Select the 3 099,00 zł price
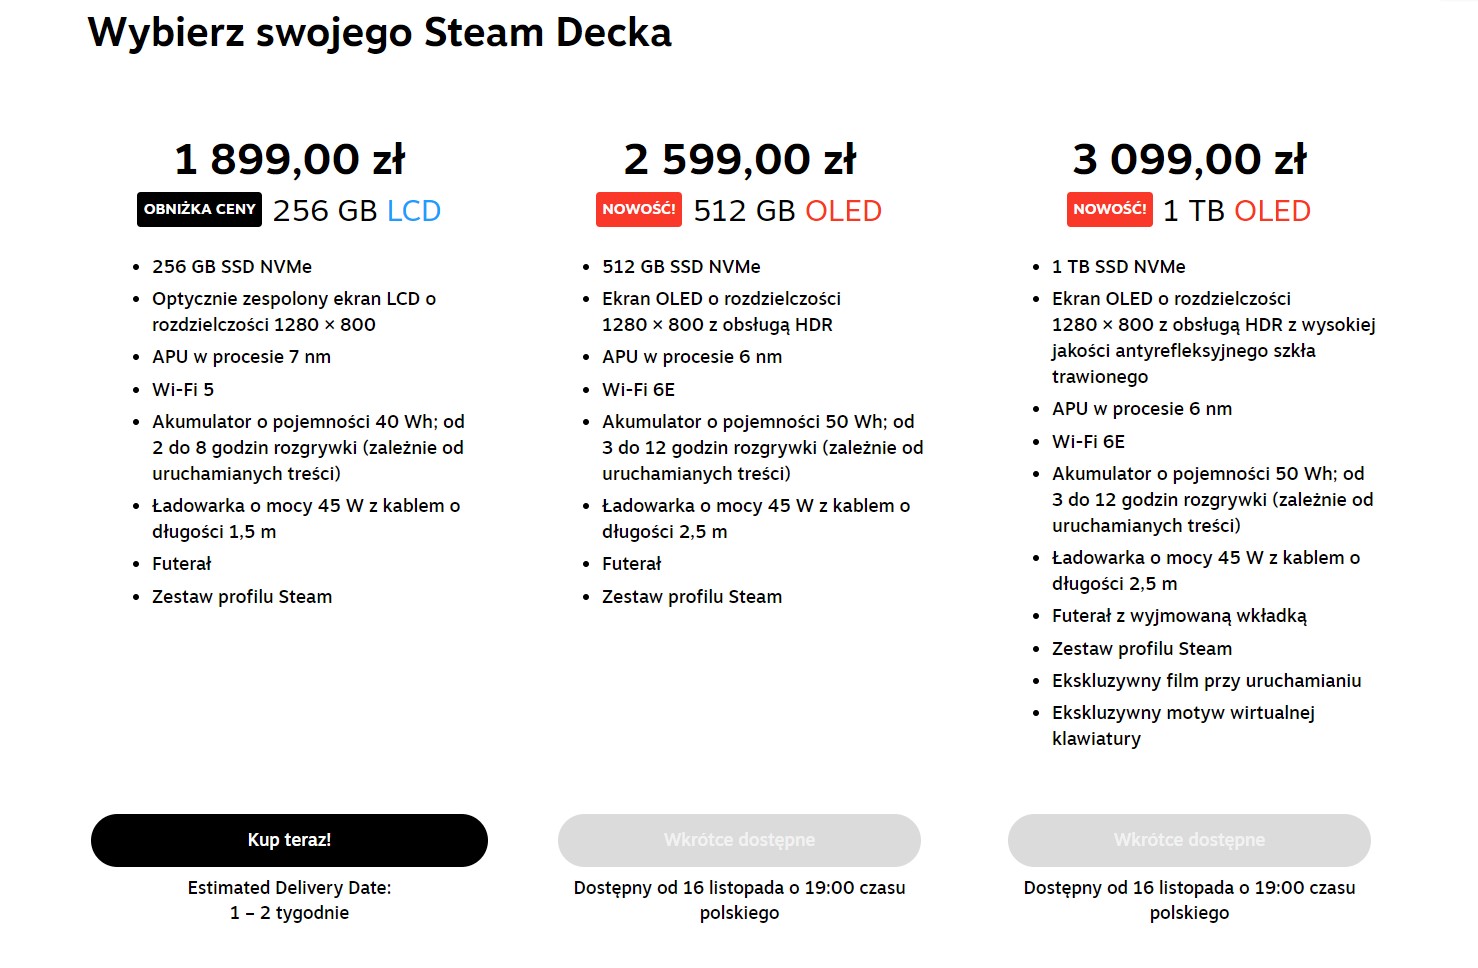The width and height of the screenshot is (1478, 968). pyautogui.click(x=1189, y=159)
